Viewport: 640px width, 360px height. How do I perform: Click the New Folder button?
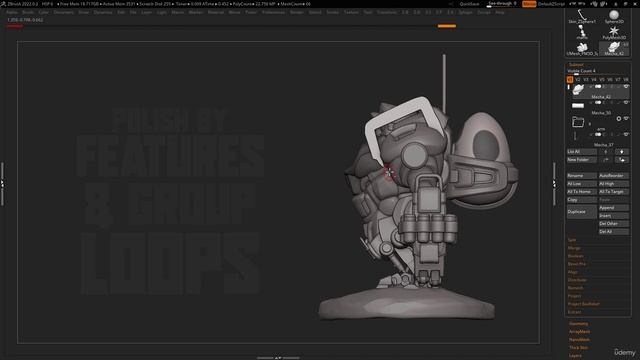click(582, 160)
